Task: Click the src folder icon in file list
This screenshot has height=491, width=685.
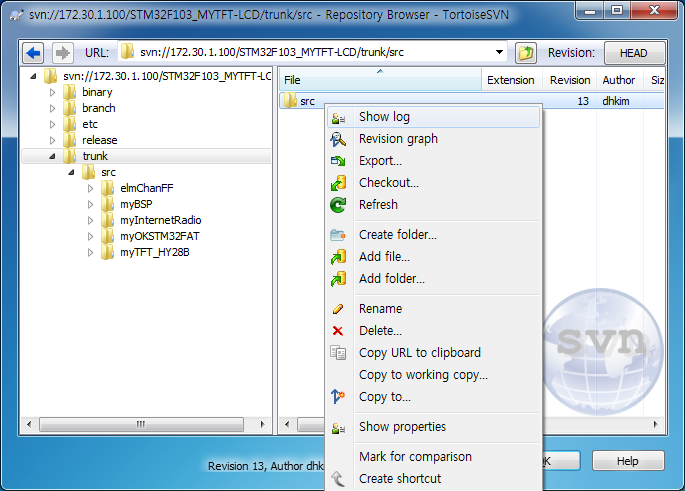Action: tap(290, 101)
